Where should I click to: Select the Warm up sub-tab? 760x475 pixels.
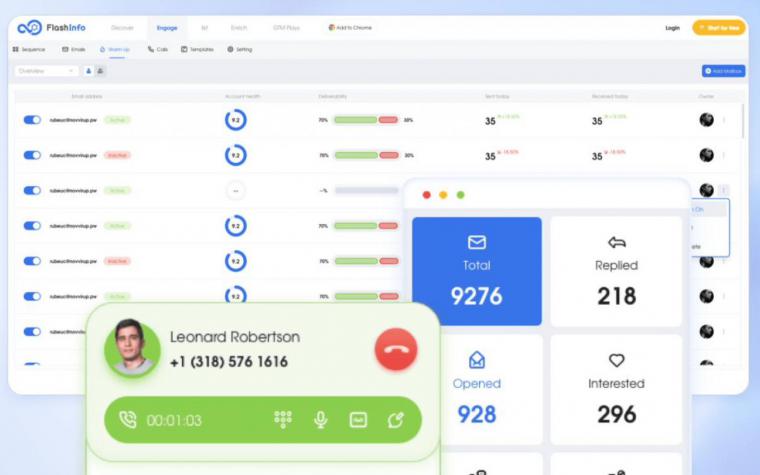tap(115, 50)
